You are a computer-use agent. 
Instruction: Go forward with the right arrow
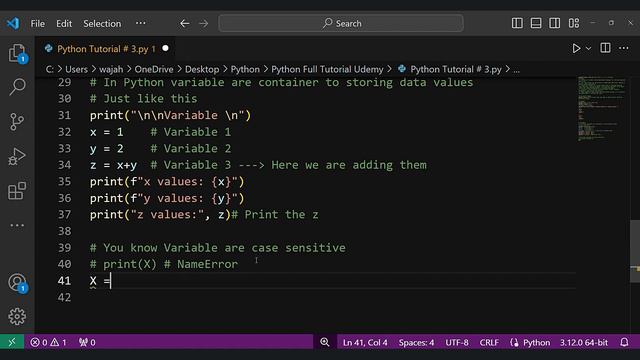tap(203, 23)
